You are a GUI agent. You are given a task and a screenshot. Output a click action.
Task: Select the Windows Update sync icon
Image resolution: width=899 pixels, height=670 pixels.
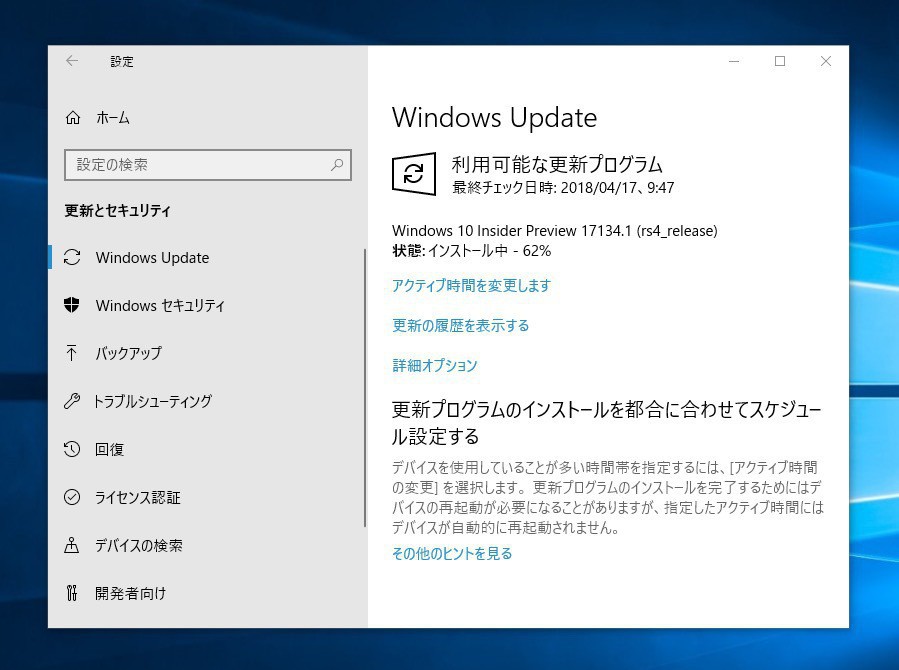coord(71,257)
